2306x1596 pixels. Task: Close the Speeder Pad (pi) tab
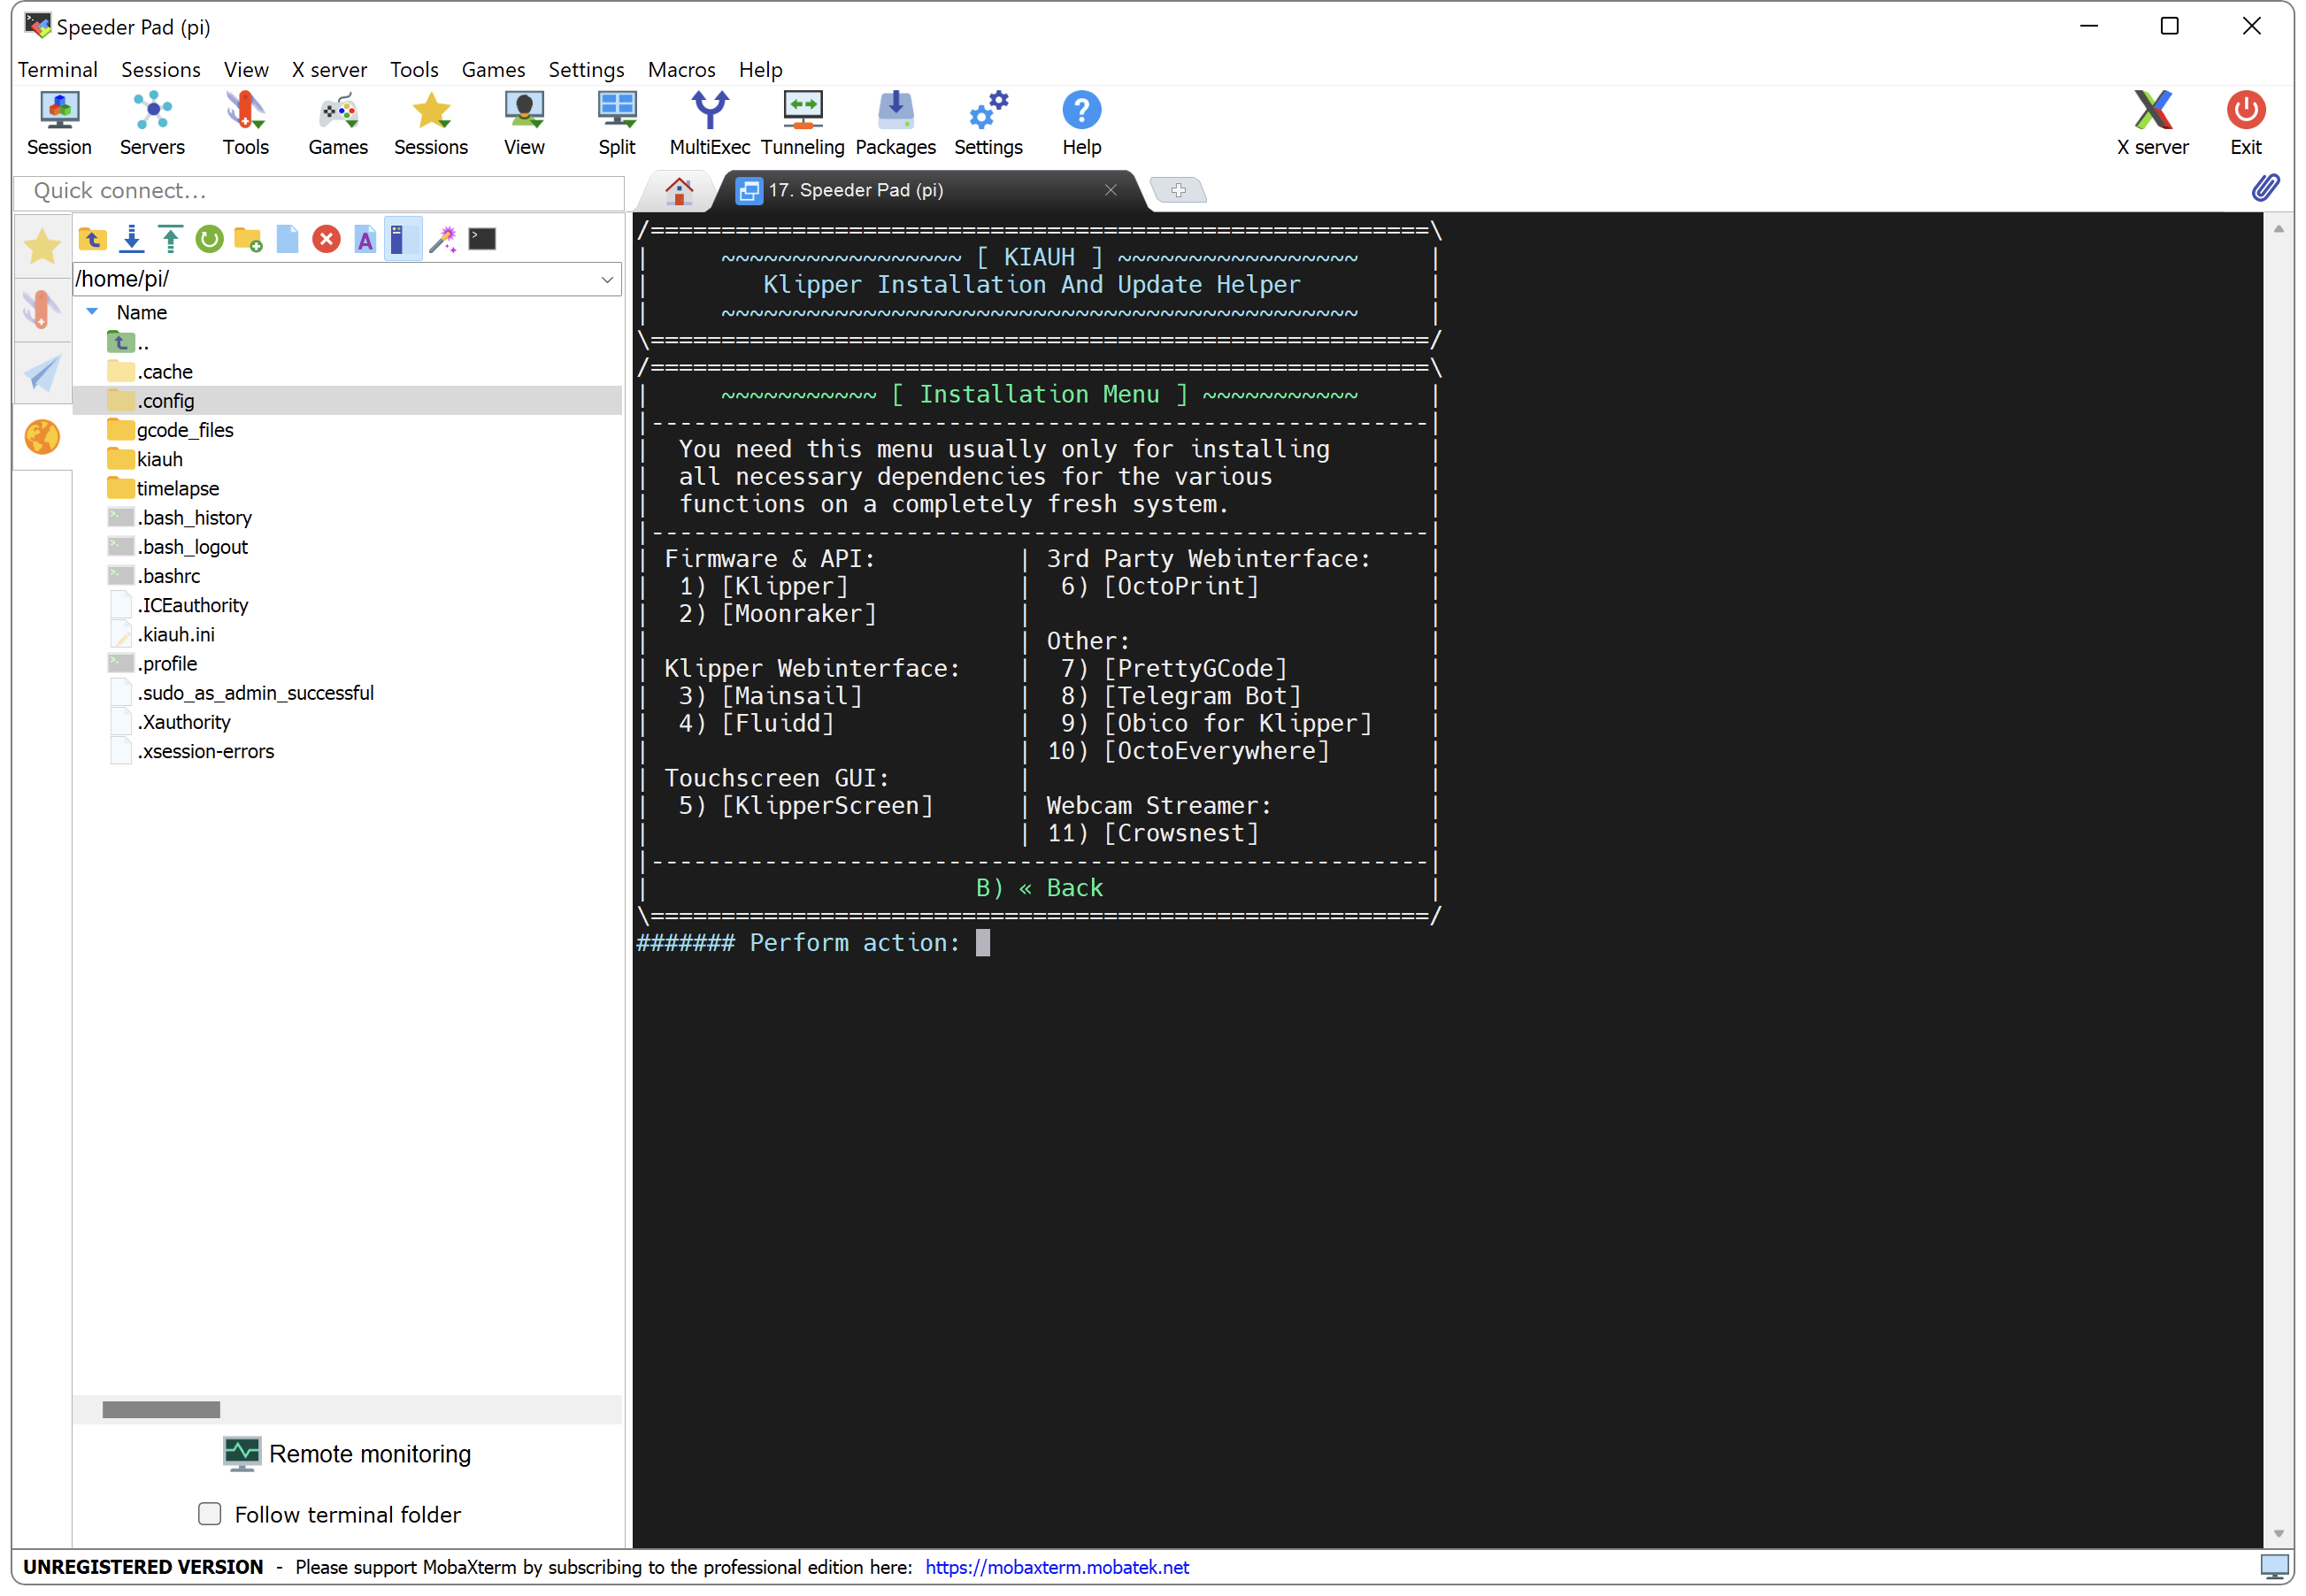pyautogui.click(x=1110, y=190)
